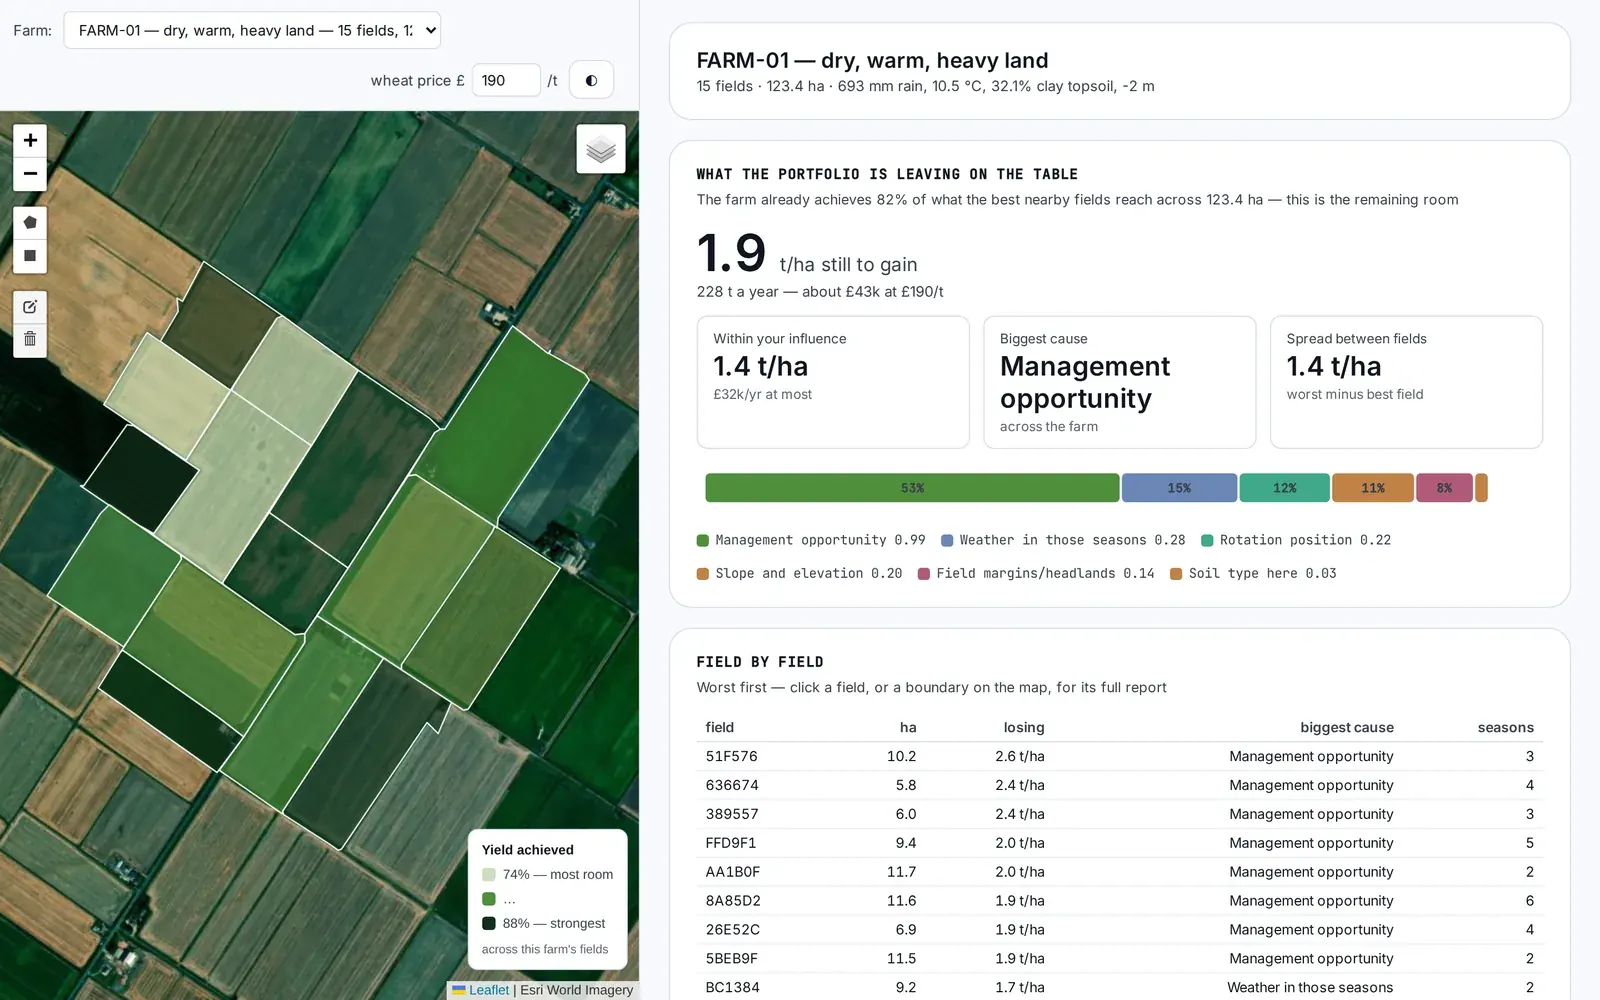Screen dimensions: 1600x1000
Task: Click 'Soil type here 0.03' legend entry
Action: point(1253,573)
